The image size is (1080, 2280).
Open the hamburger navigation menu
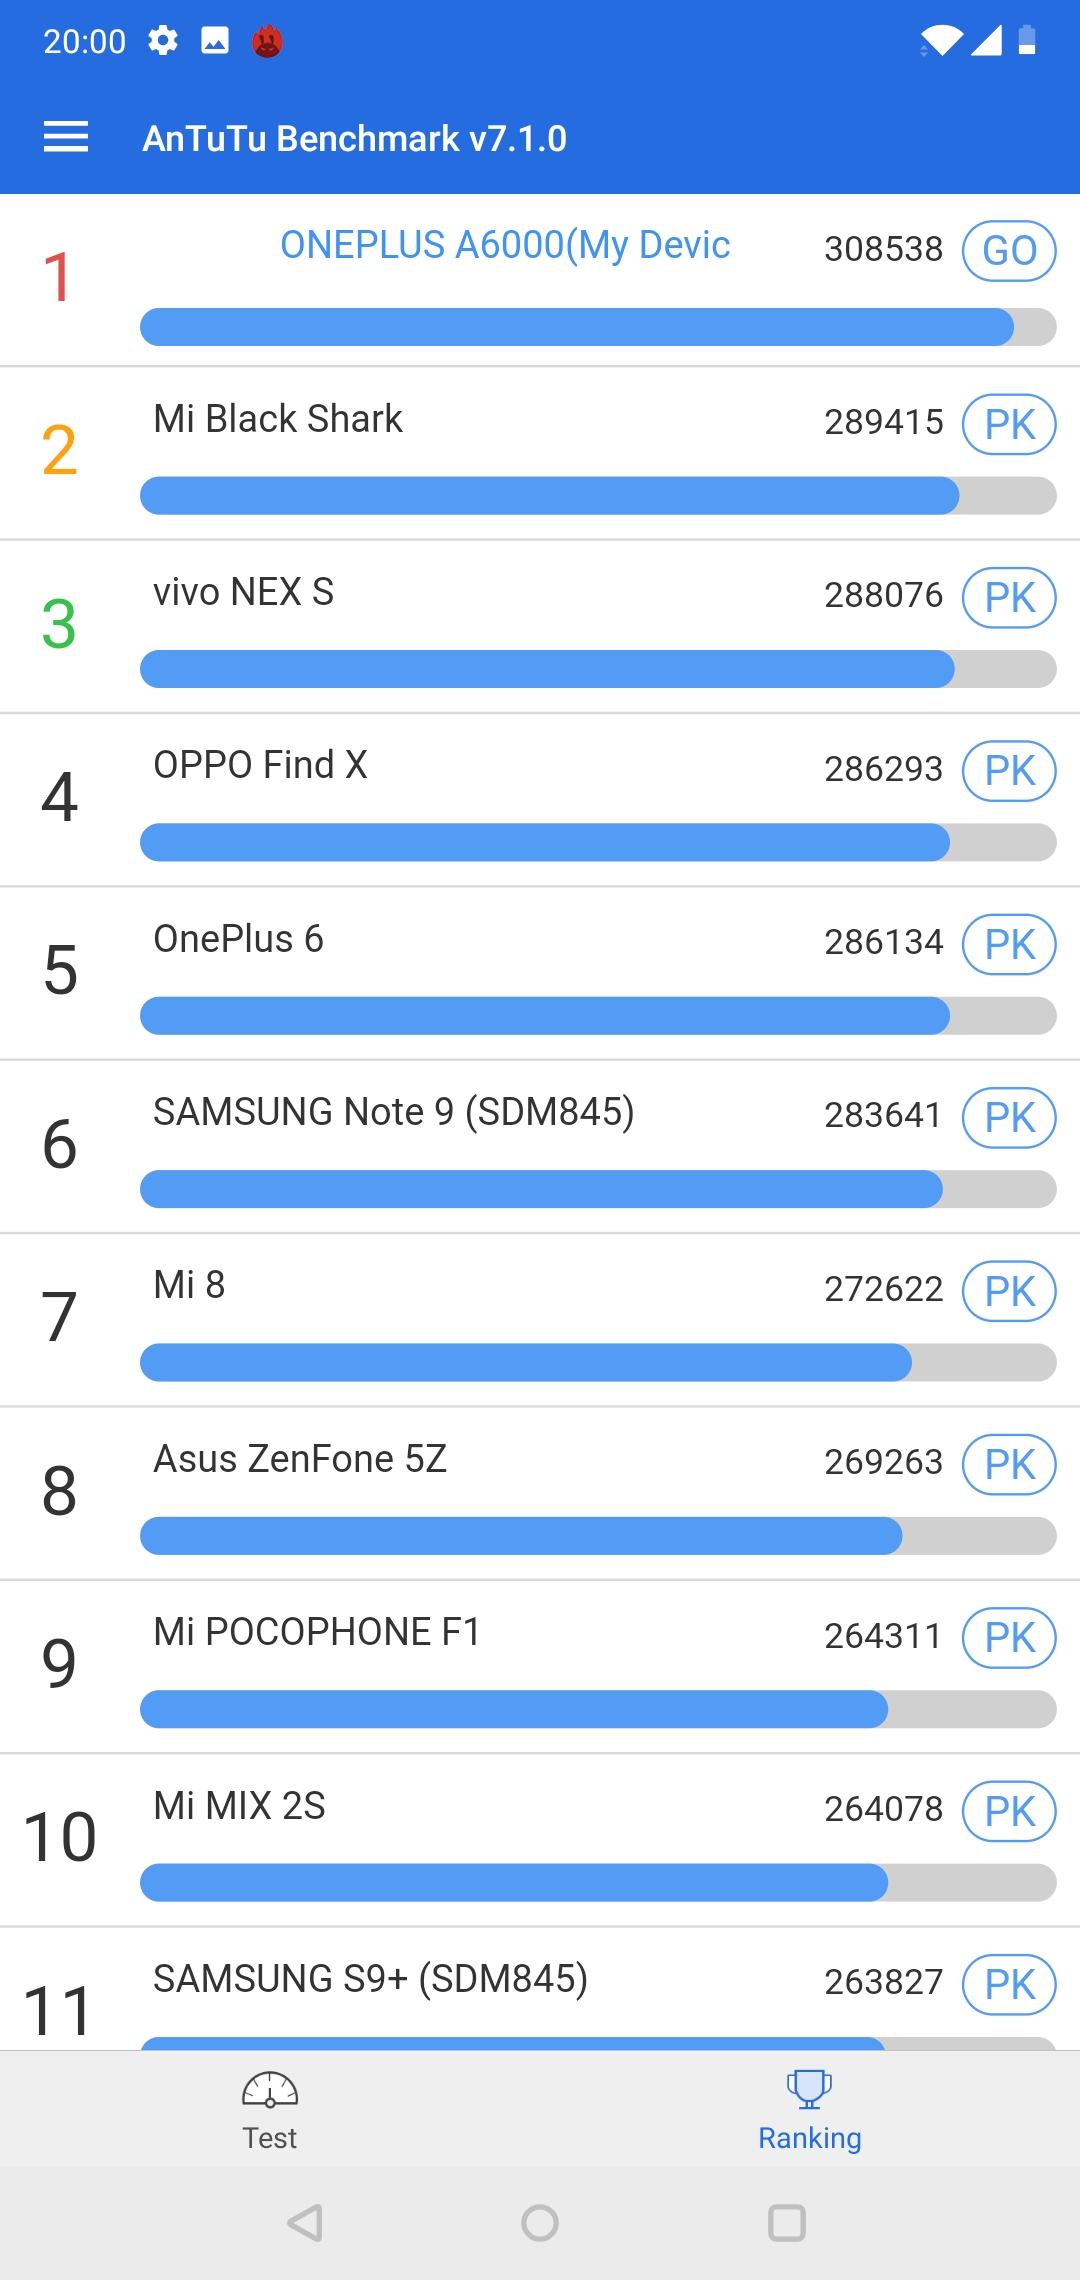[x=66, y=137]
